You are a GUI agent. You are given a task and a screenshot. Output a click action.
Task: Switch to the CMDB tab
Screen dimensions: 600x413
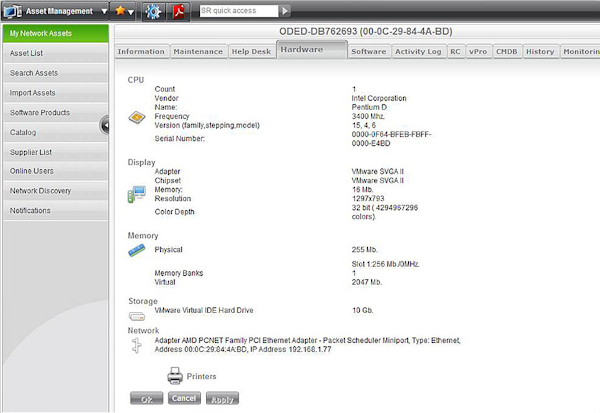tap(507, 52)
